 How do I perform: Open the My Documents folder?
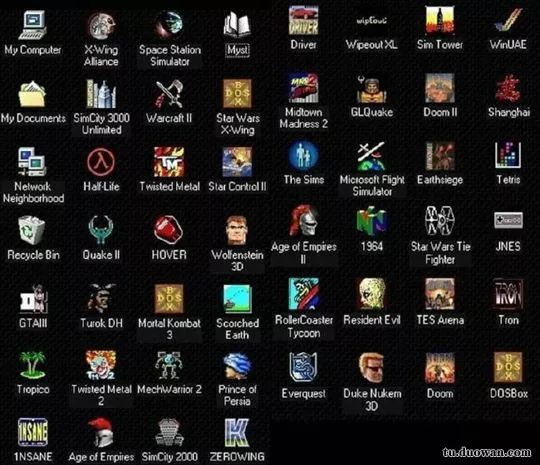pos(32,94)
